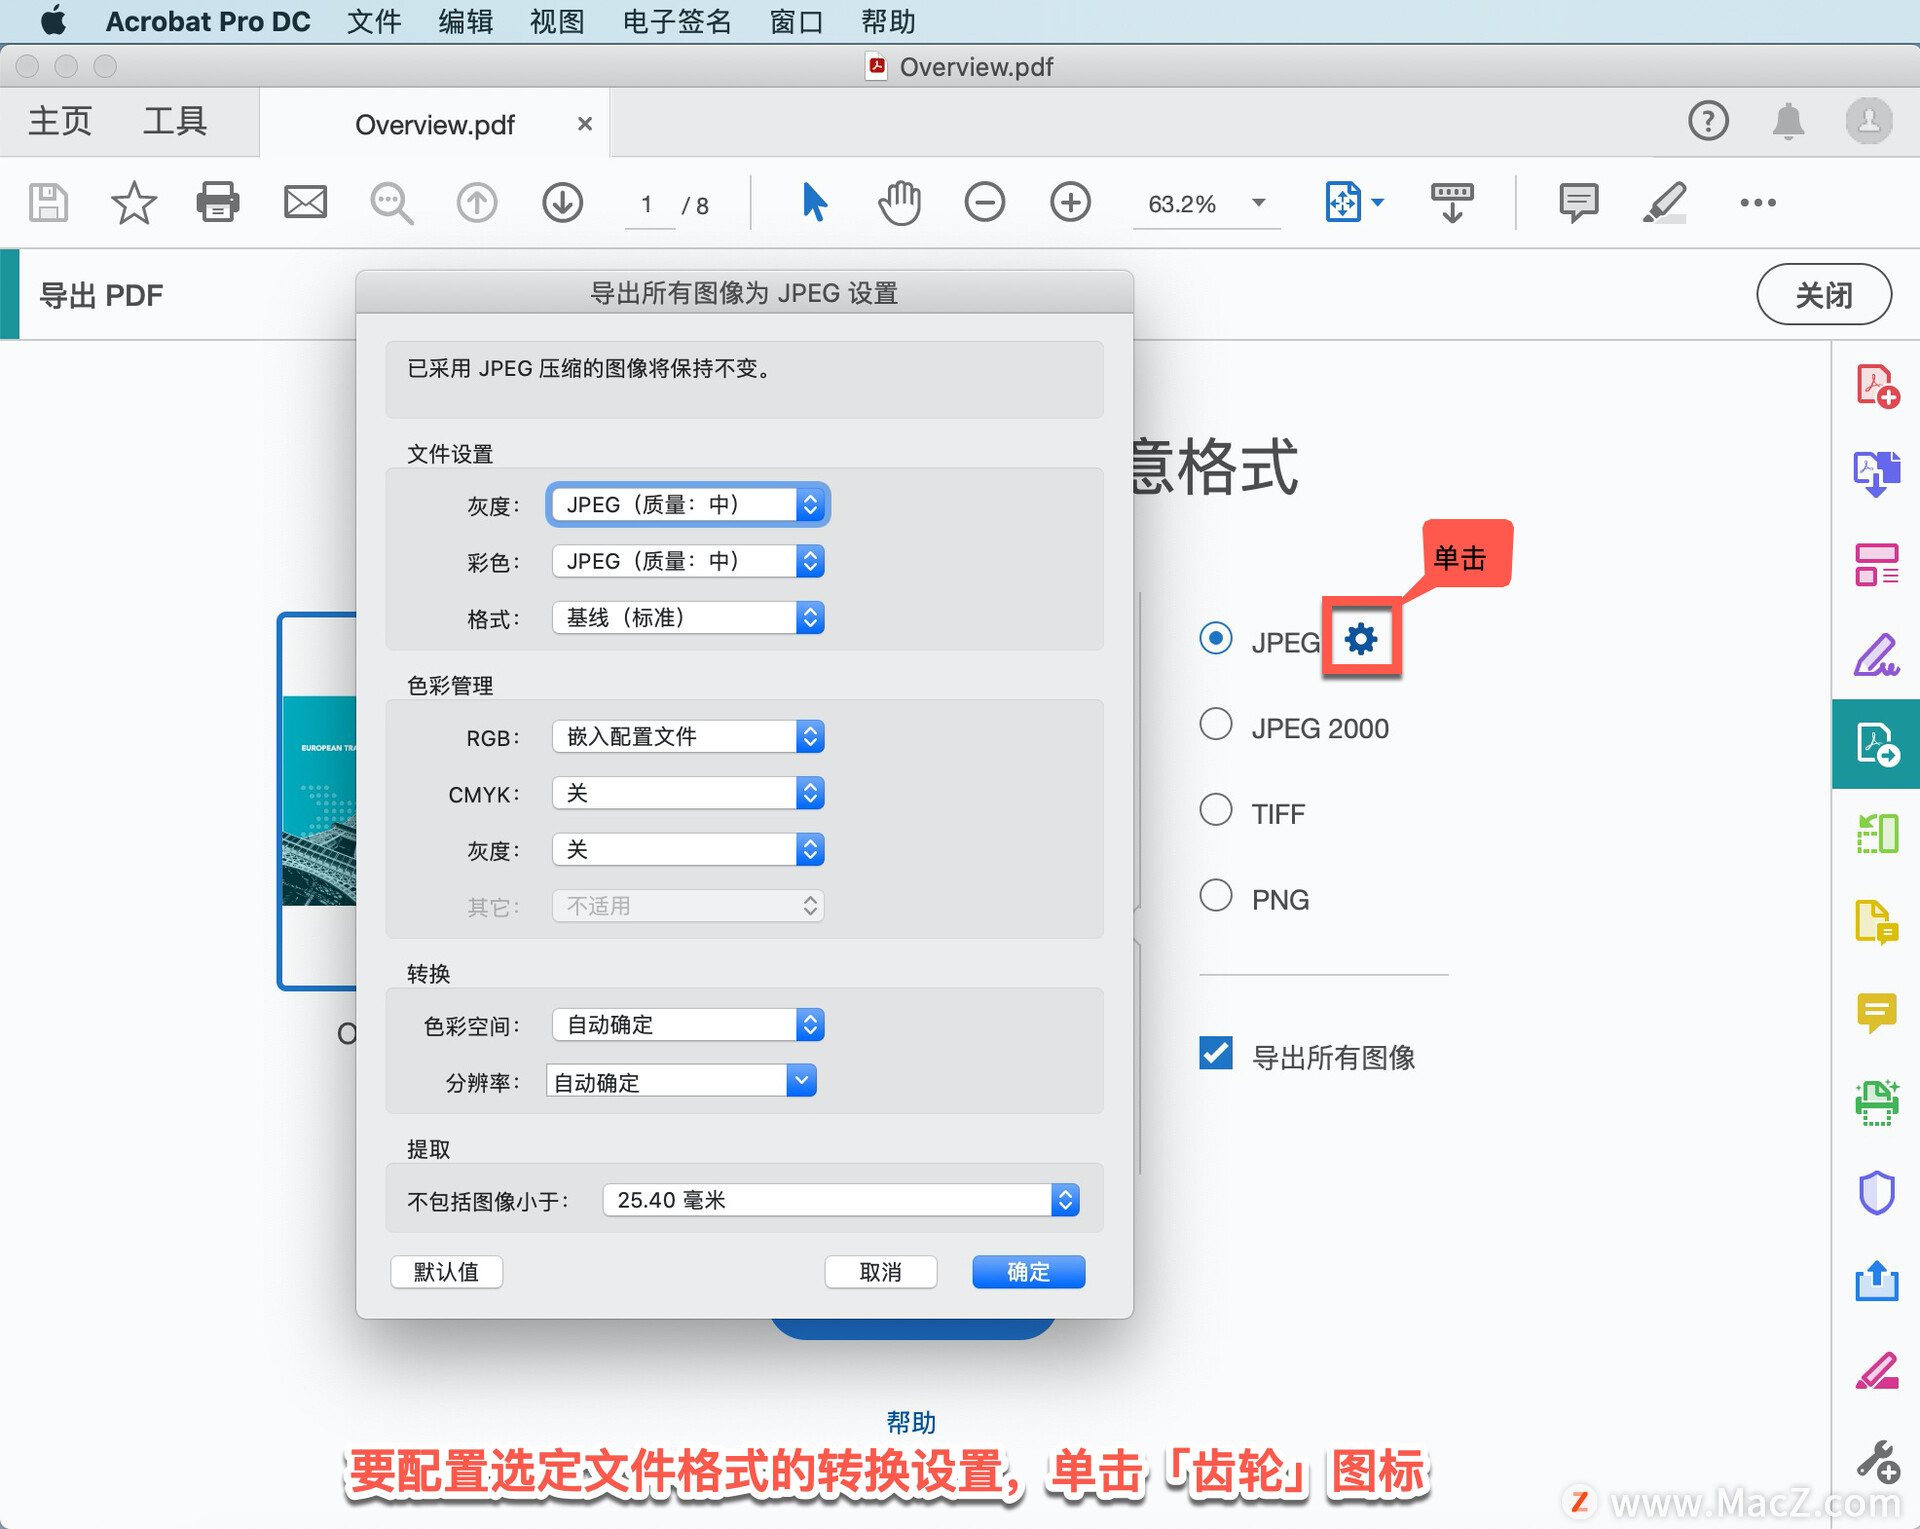Select the hand pan tool
This screenshot has width=1920, height=1529.
click(x=899, y=203)
